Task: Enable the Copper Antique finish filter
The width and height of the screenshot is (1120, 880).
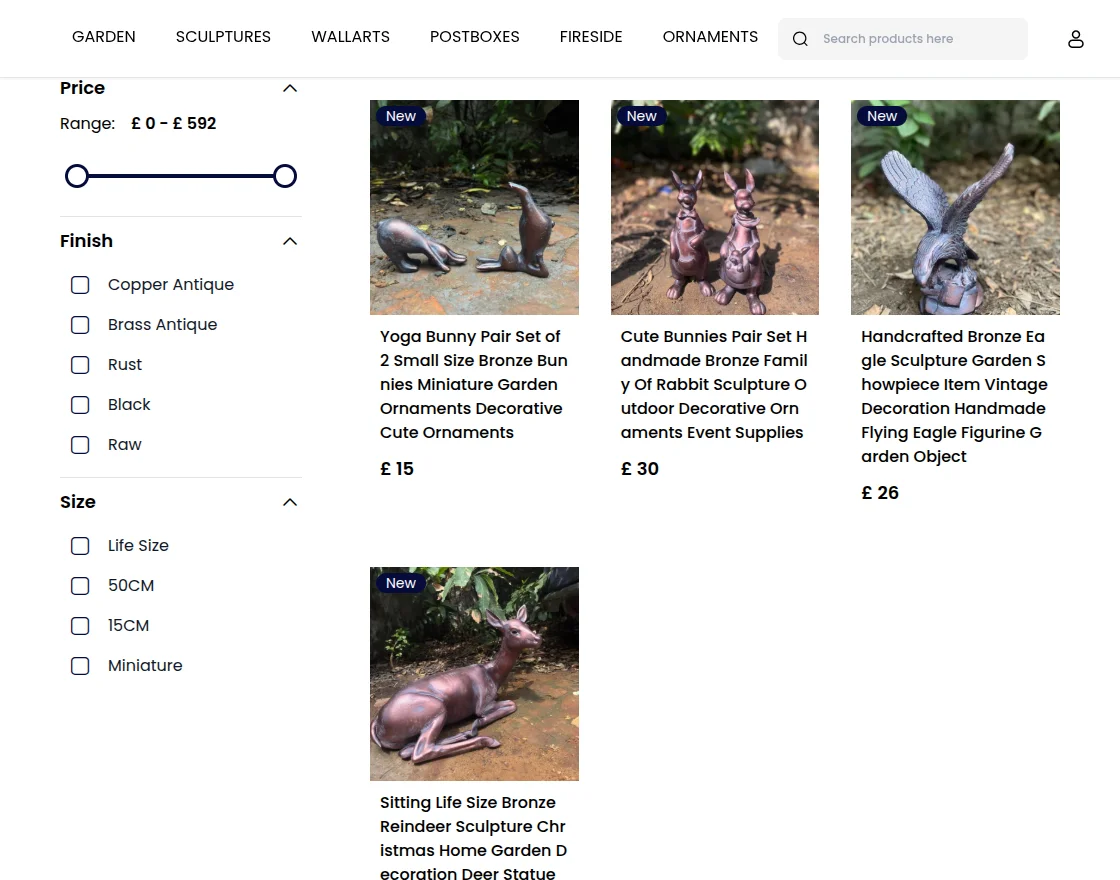Action: pyautogui.click(x=80, y=285)
